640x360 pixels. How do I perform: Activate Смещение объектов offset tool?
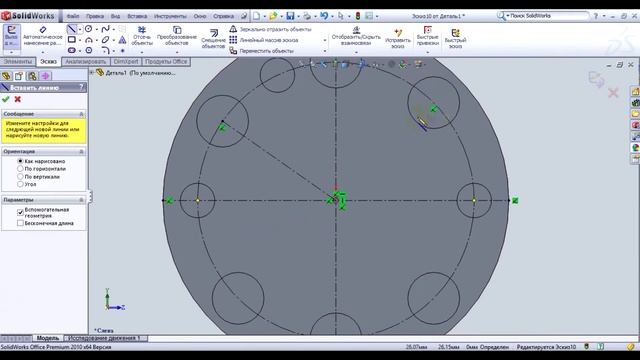point(213,39)
